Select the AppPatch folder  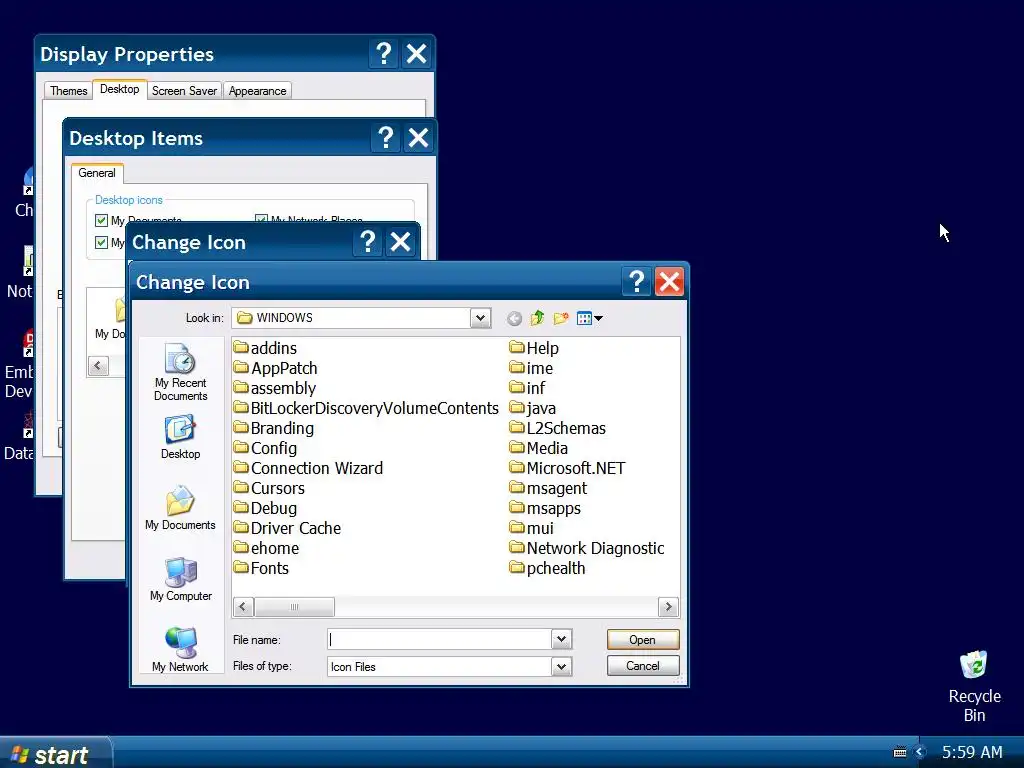[276, 368]
